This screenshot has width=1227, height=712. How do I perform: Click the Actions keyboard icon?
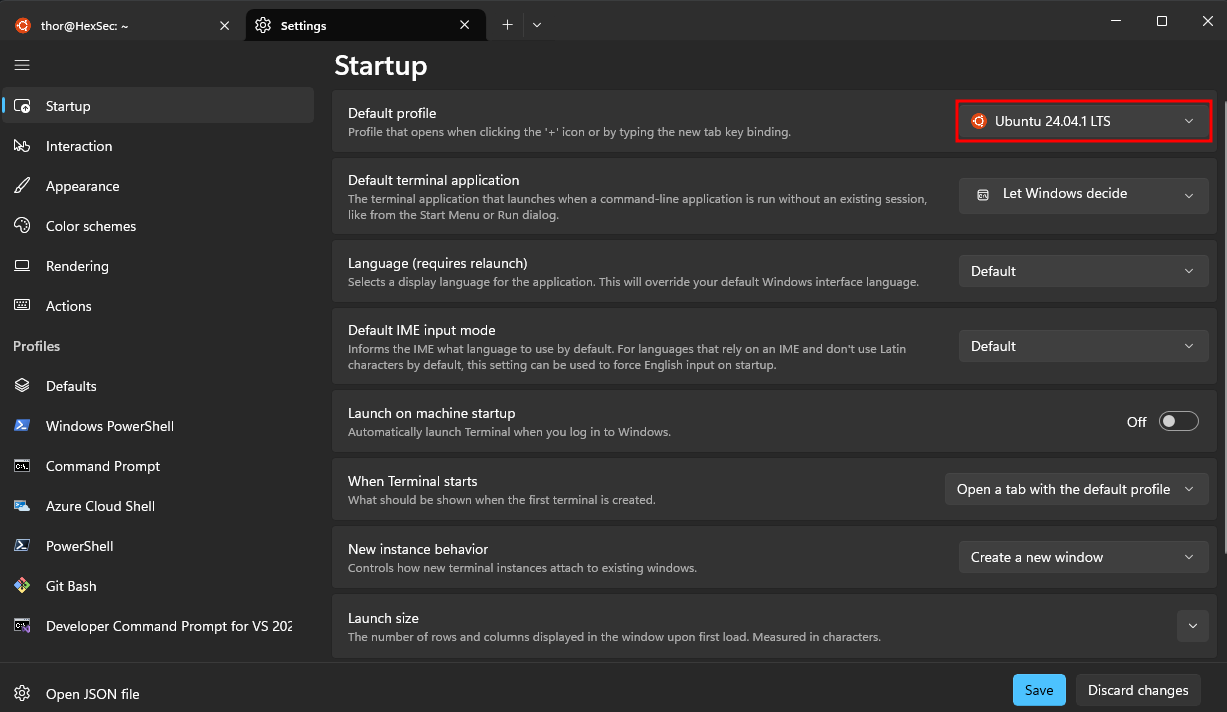22,306
